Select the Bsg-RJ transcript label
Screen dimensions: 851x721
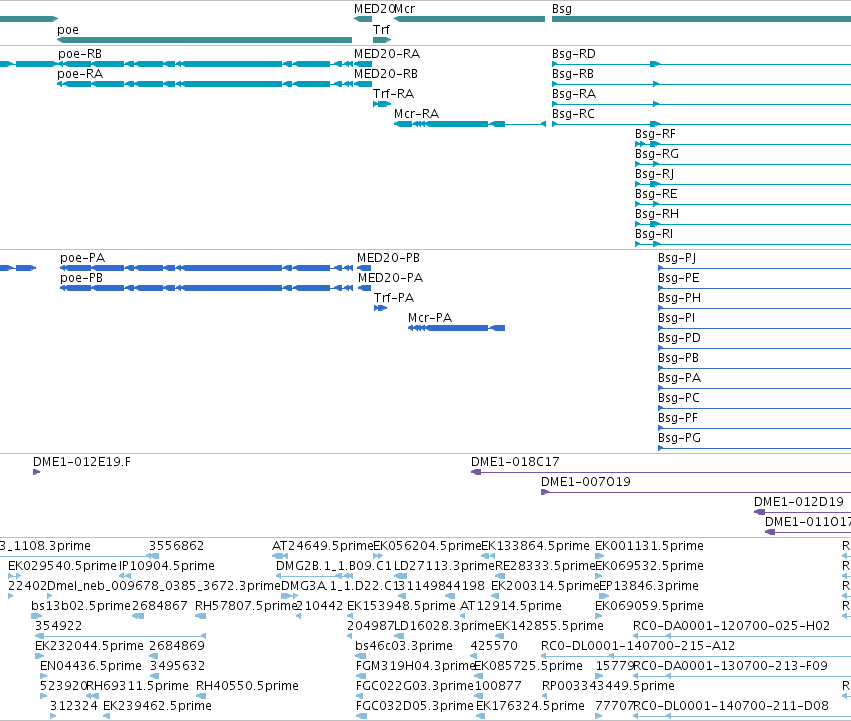pos(655,174)
